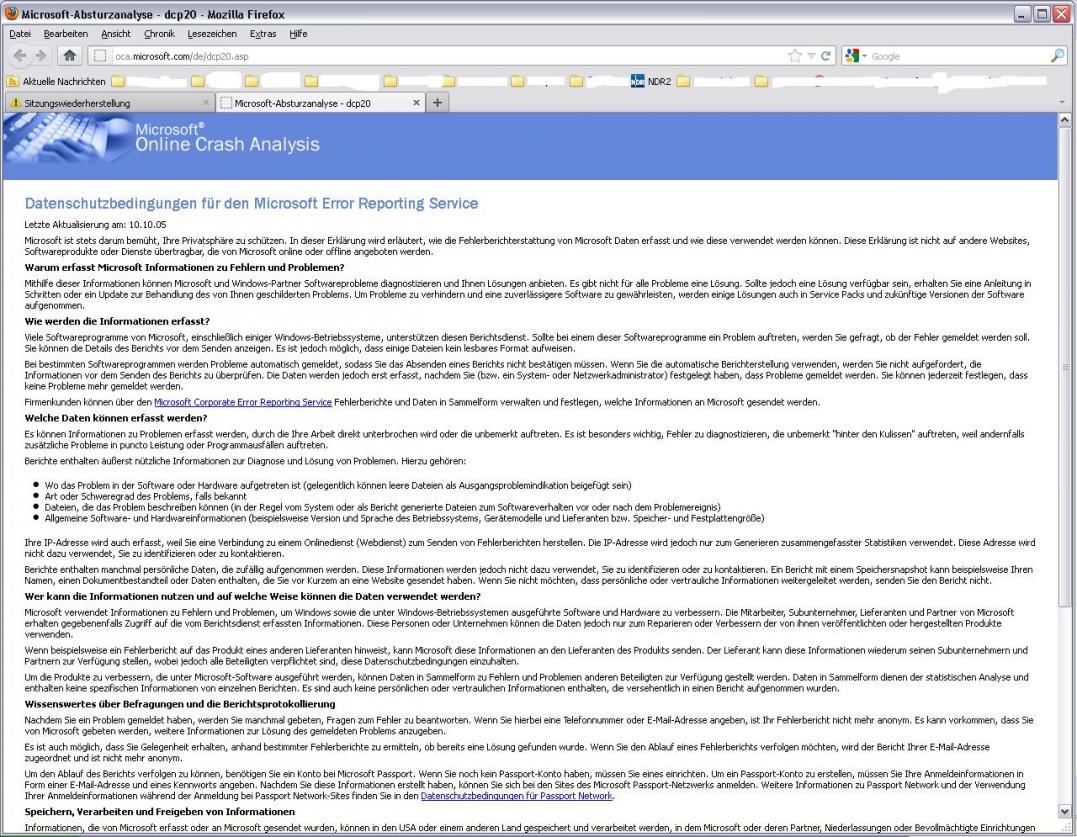Focus the Google search field

click(x=959, y=56)
